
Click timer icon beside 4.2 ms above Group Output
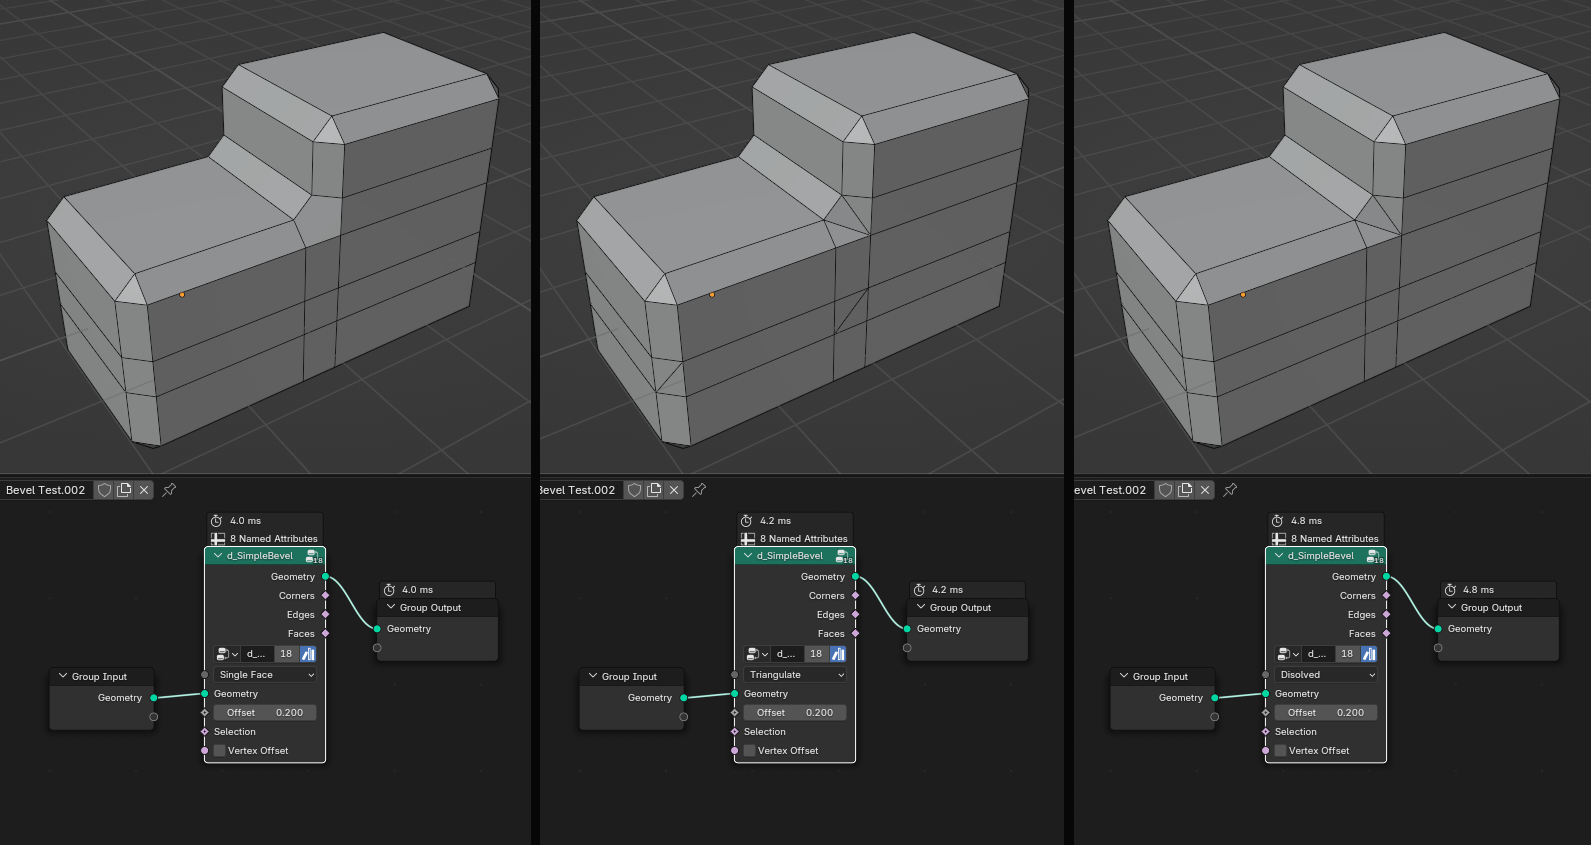(919, 590)
